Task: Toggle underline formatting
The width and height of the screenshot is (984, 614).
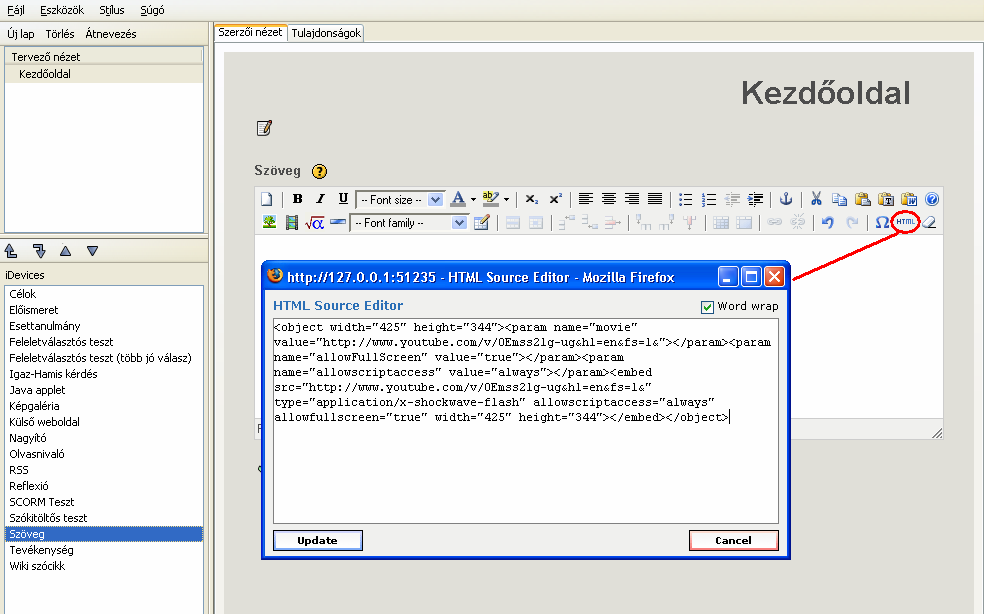Action: pyautogui.click(x=343, y=199)
